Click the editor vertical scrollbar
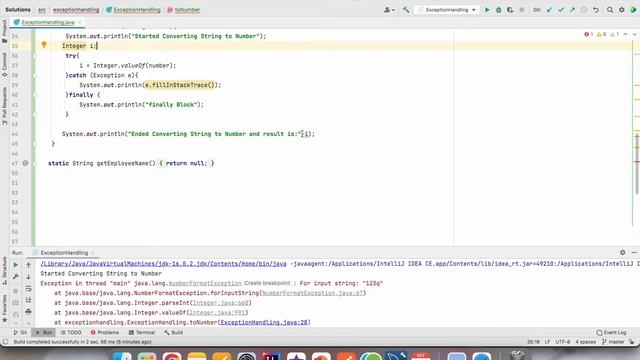The height and width of the screenshot is (360, 640). [x=637, y=164]
